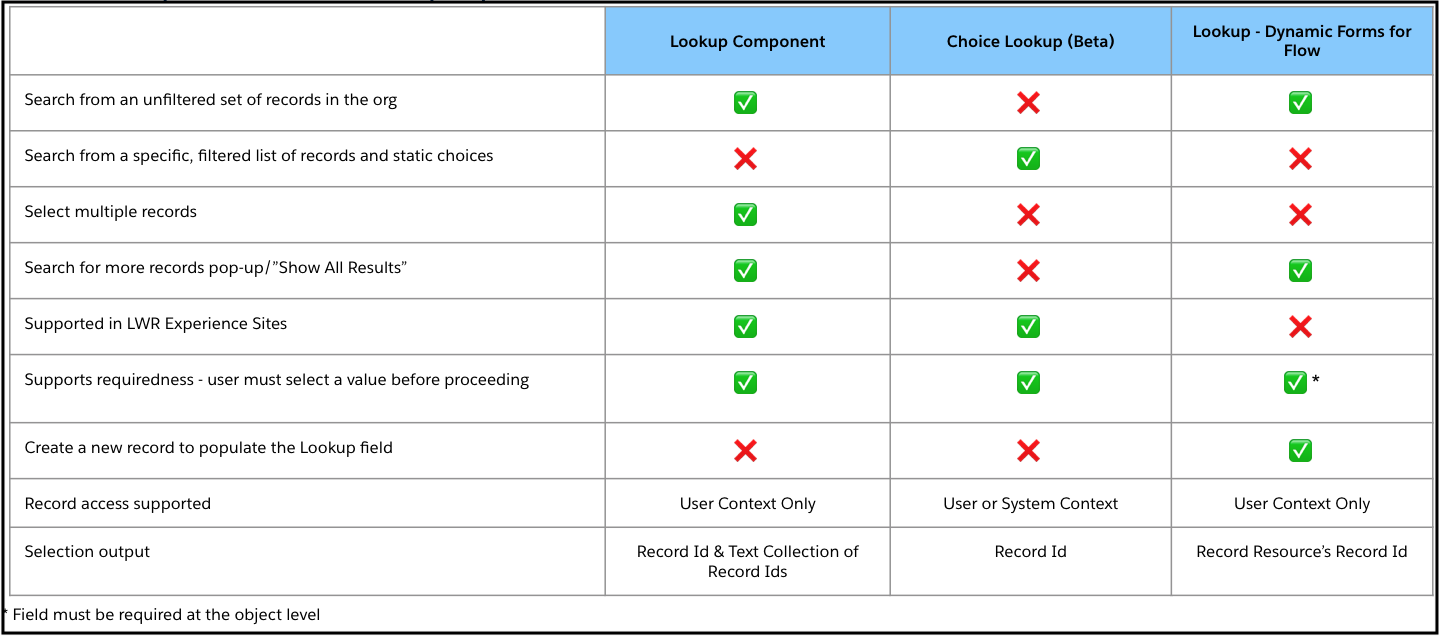Select Lookup - Dynamic Forms for Flow header
This screenshot has height=636, width=1439.
(1301, 41)
